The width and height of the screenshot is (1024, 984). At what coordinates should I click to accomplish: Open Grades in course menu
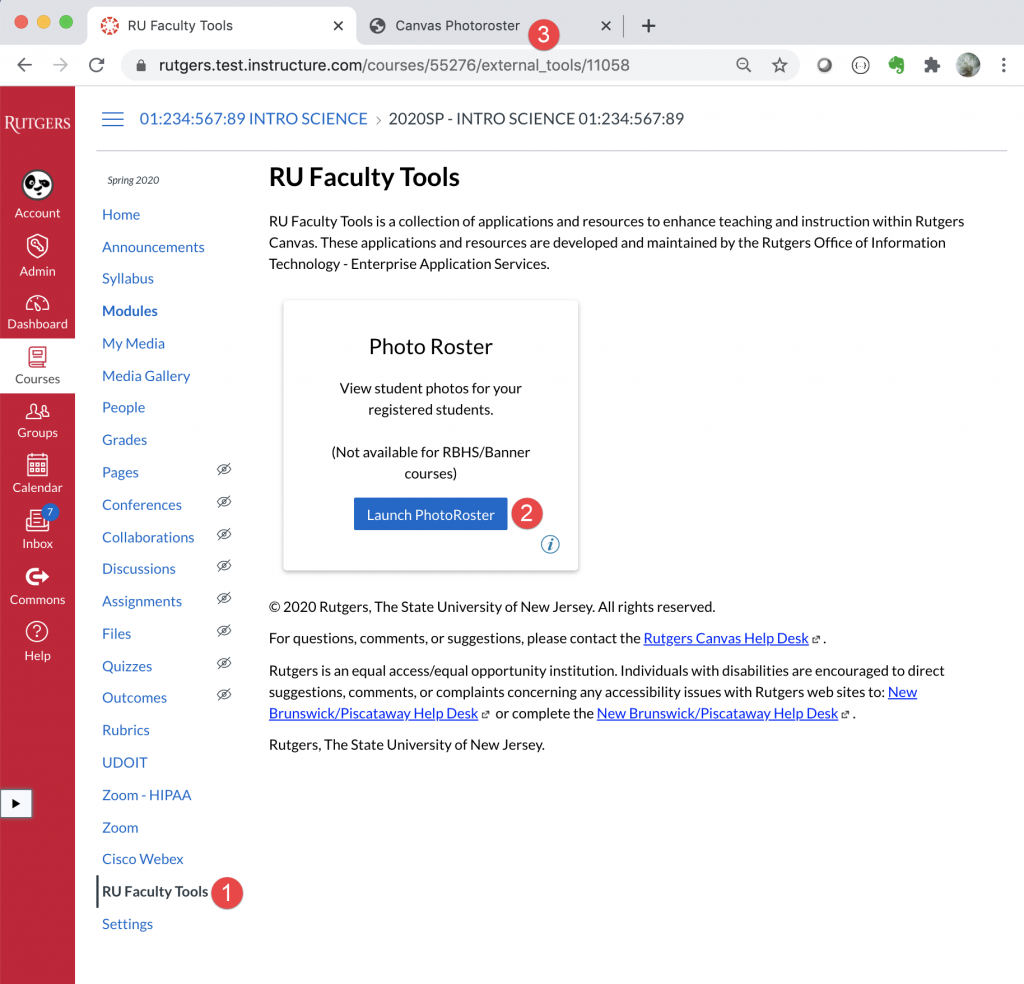coord(125,440)
